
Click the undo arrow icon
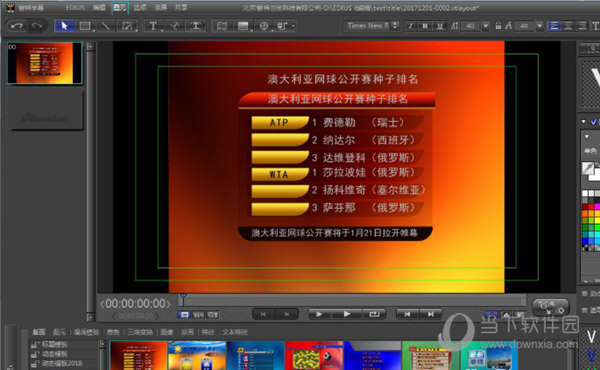point(16,26)
